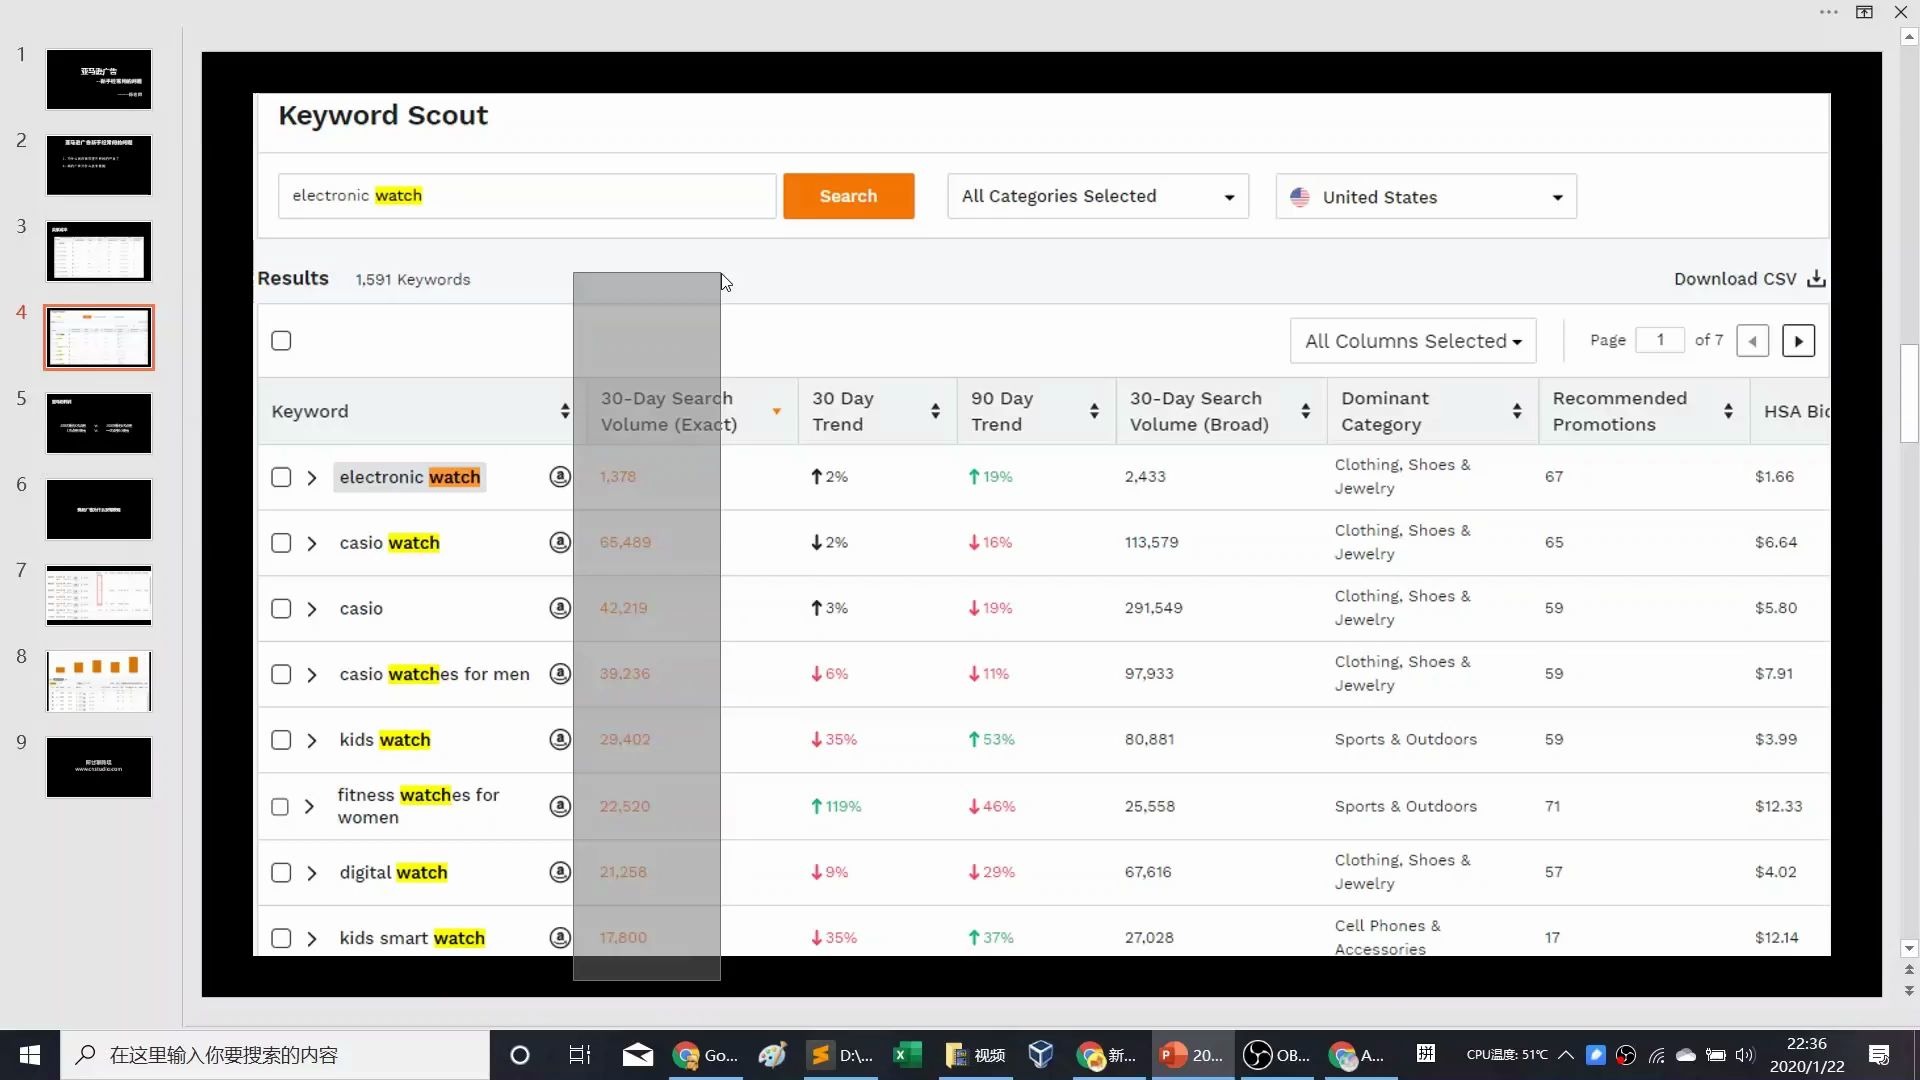
Task: Open the Mail app from taskbar
Action: pos(637,1055)
